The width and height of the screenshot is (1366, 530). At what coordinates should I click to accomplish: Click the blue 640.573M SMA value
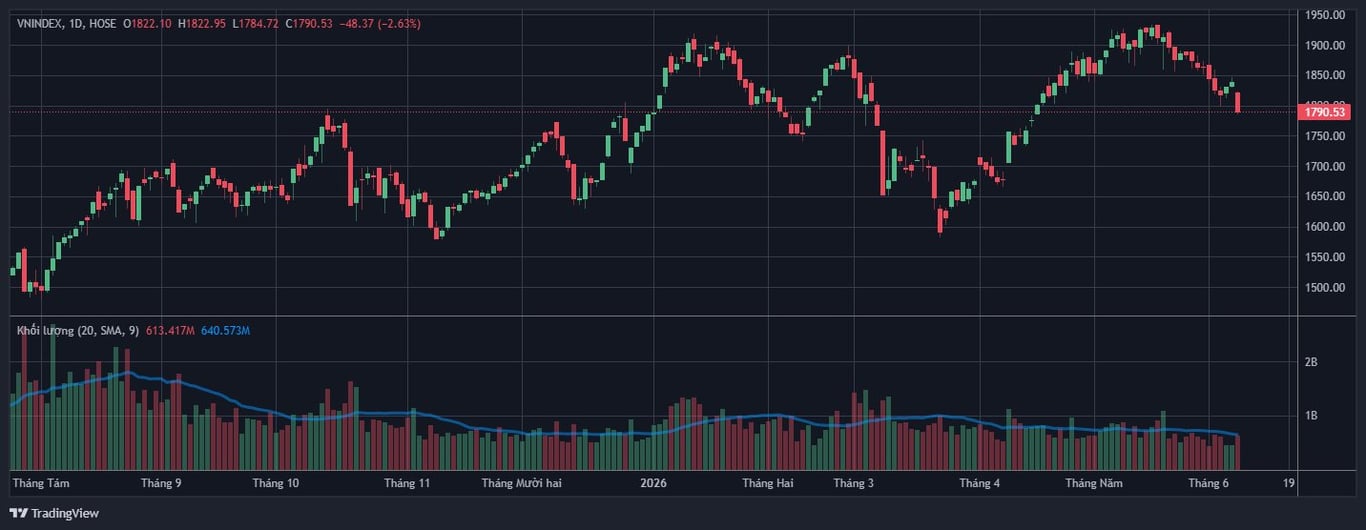point(225,330)
